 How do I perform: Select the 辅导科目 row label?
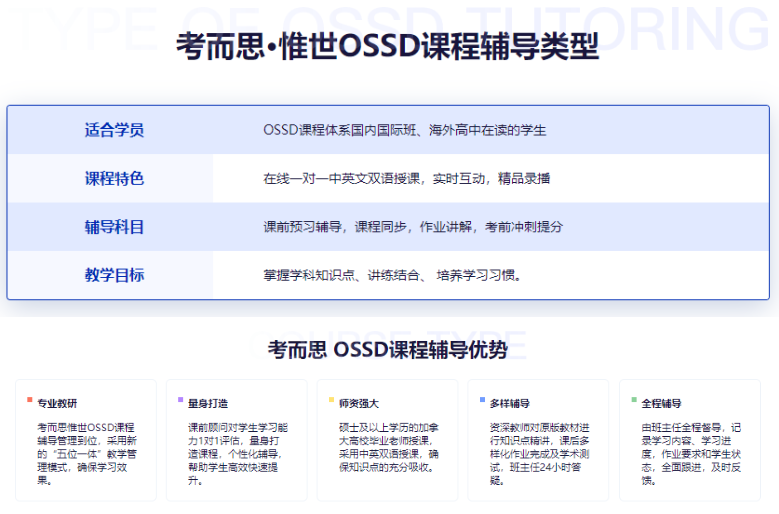[114, 227]
